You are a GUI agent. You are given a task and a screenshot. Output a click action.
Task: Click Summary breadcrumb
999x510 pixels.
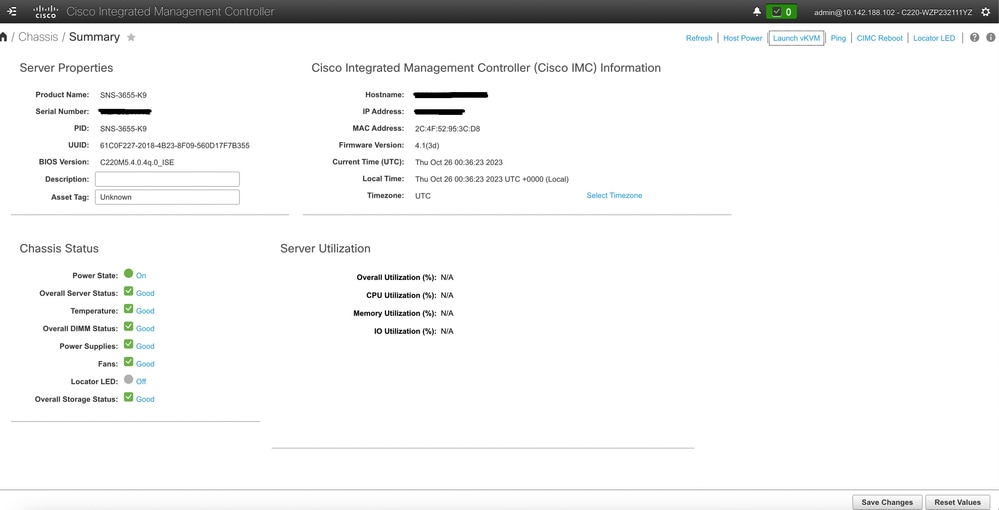pyautogui.click(x=94, y=37)
